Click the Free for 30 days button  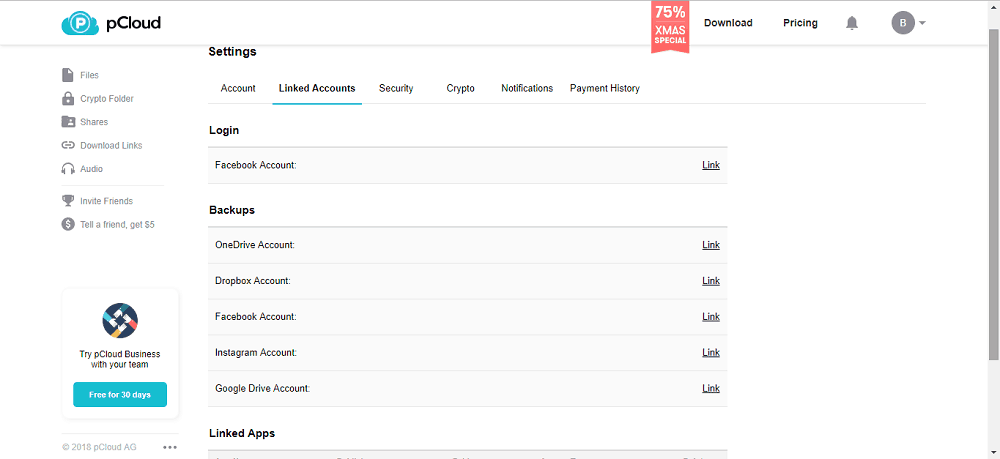pos(120,395)
